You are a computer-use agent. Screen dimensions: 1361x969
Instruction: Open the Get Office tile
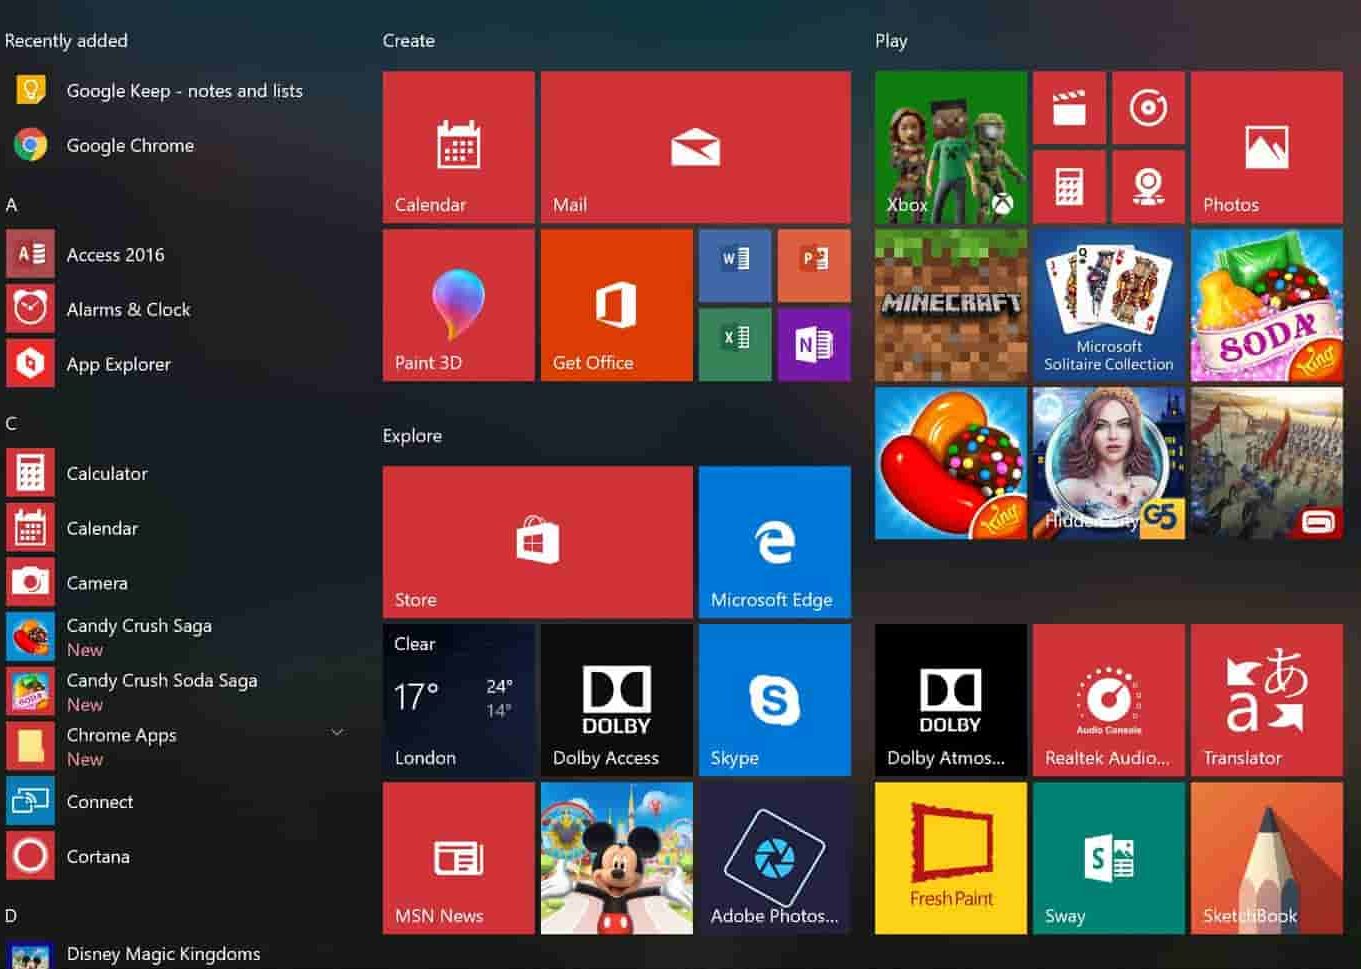(x=615, y=305)
